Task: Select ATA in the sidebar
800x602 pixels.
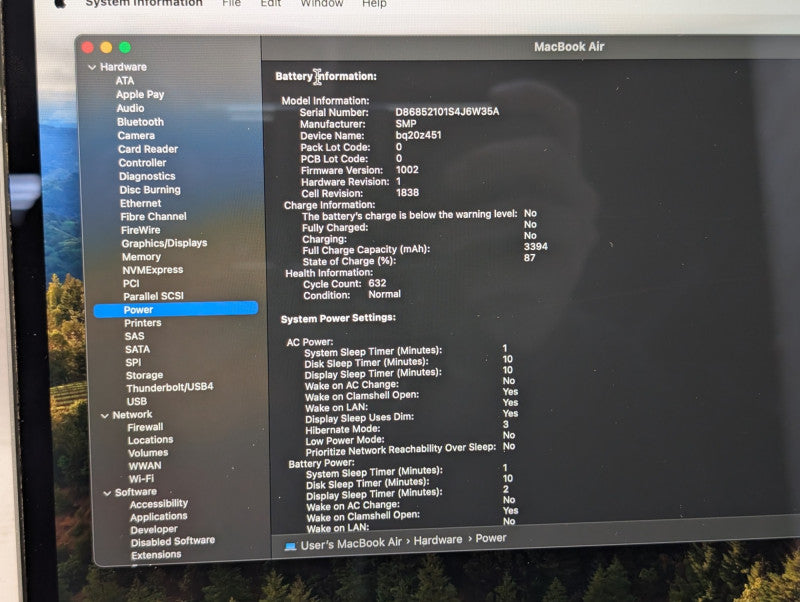Action: 124,81
